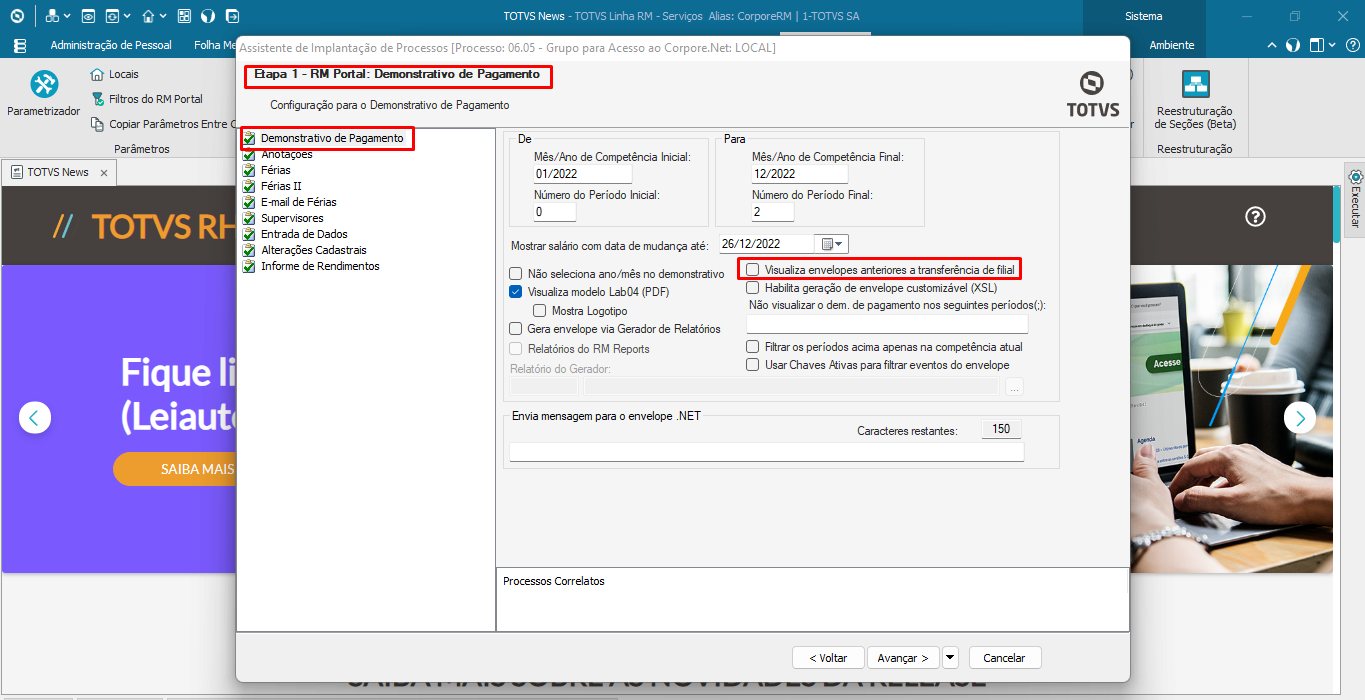This screenshot has width=1365, height=700.
Task: Click the layout panel icon near help
Action: [1317, 45]
